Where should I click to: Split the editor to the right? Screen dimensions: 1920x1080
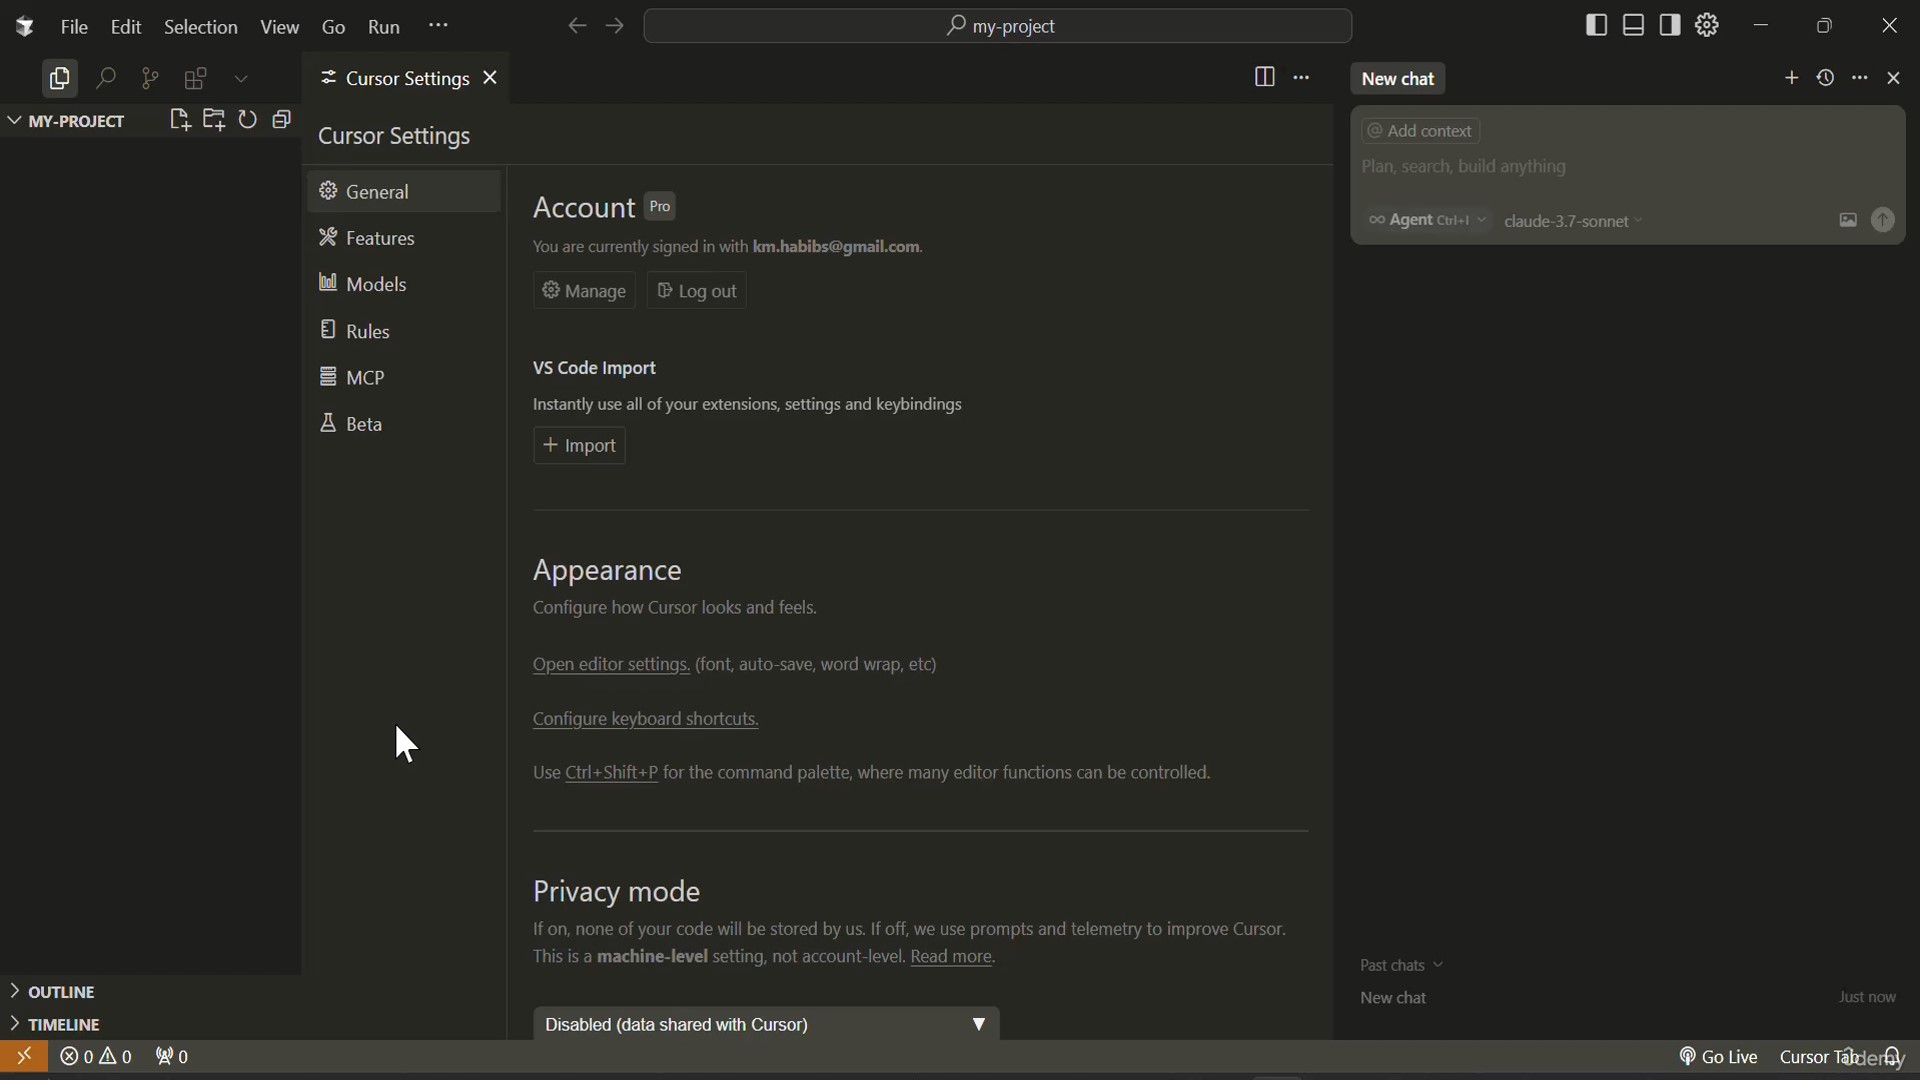pyautogui.click(x=1264, y=77)
